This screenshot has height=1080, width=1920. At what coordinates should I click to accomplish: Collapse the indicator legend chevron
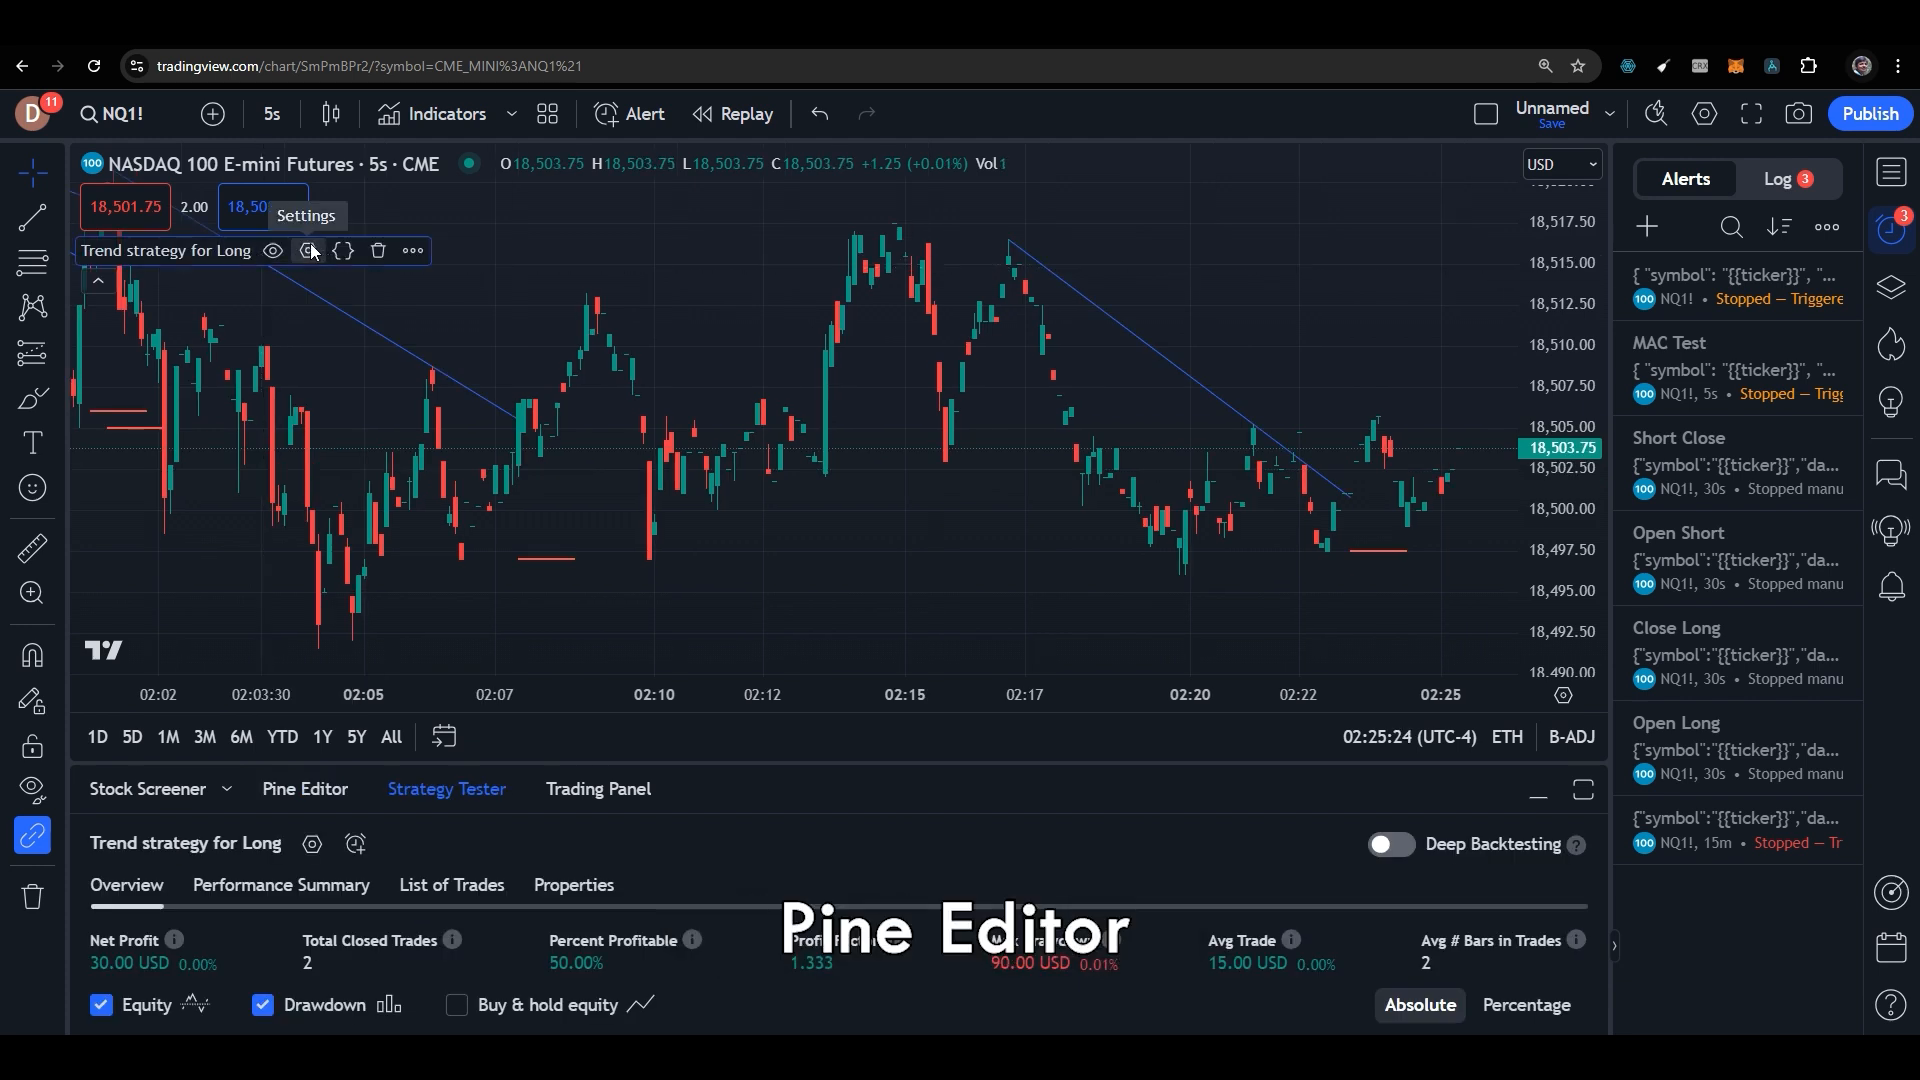(x=98, y=281)
